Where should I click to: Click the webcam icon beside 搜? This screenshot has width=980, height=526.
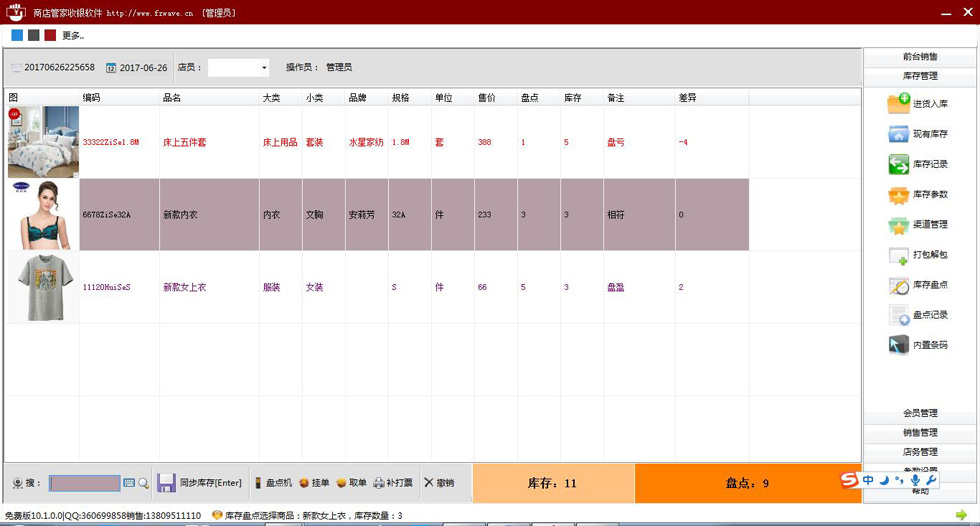18,483
